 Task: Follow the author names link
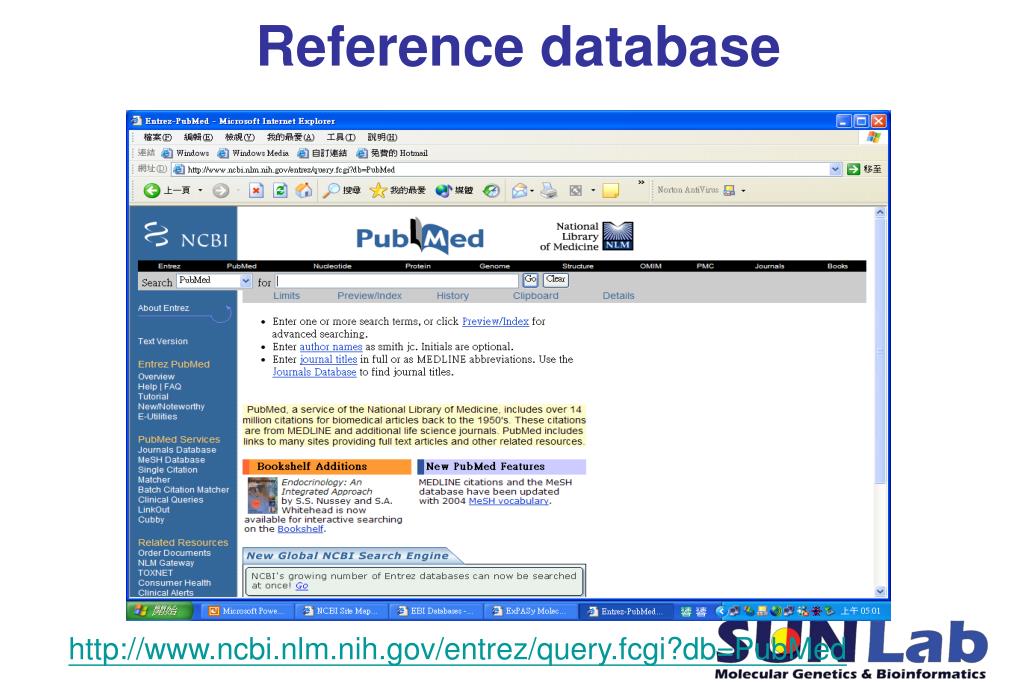331,347
